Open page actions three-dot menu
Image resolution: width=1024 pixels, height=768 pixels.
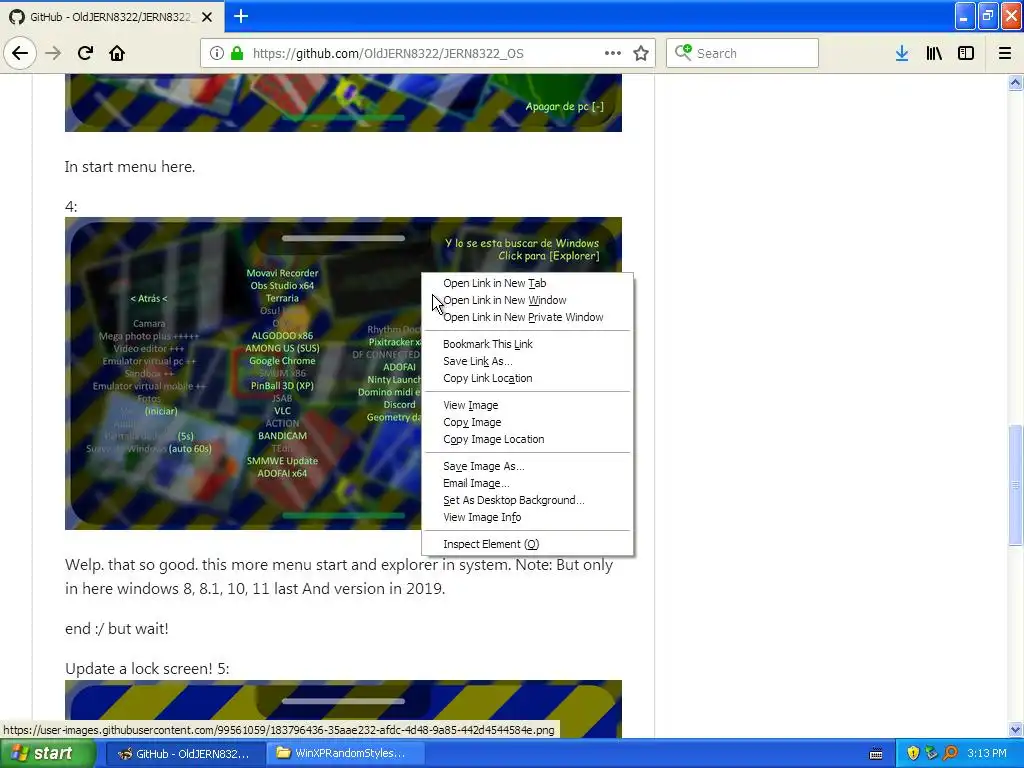612,53
